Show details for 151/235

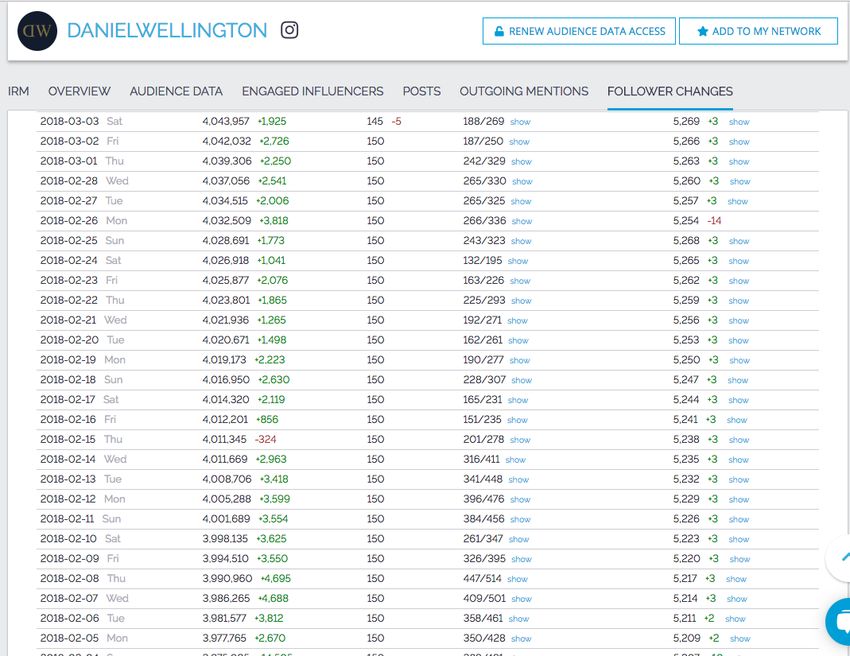pos(518,420)
